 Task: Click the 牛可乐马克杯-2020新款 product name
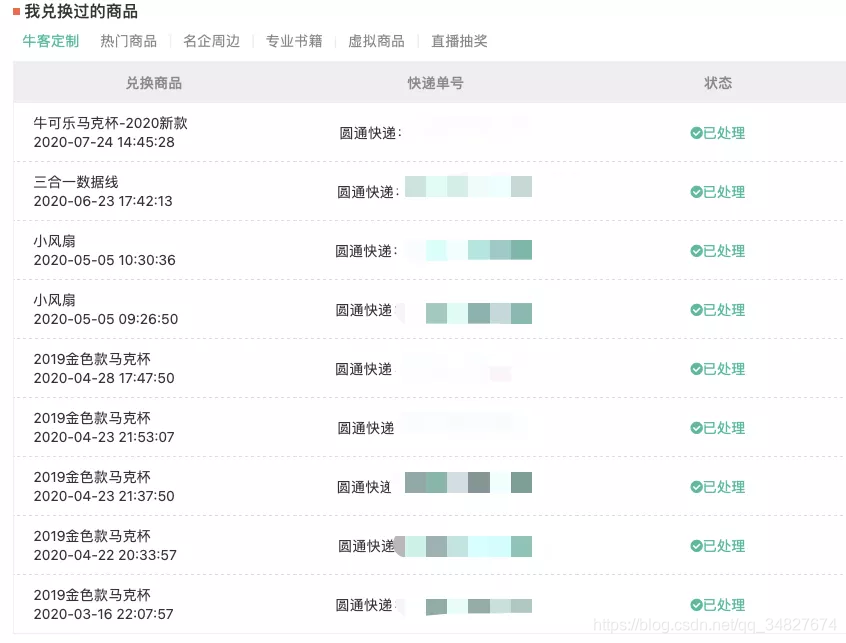click(111, 123)
